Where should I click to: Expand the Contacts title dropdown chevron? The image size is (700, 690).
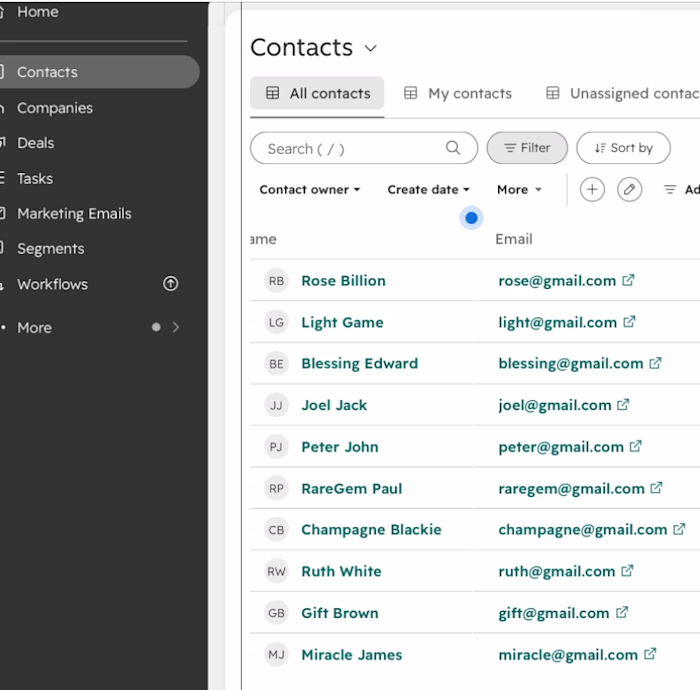click(371, 48)
